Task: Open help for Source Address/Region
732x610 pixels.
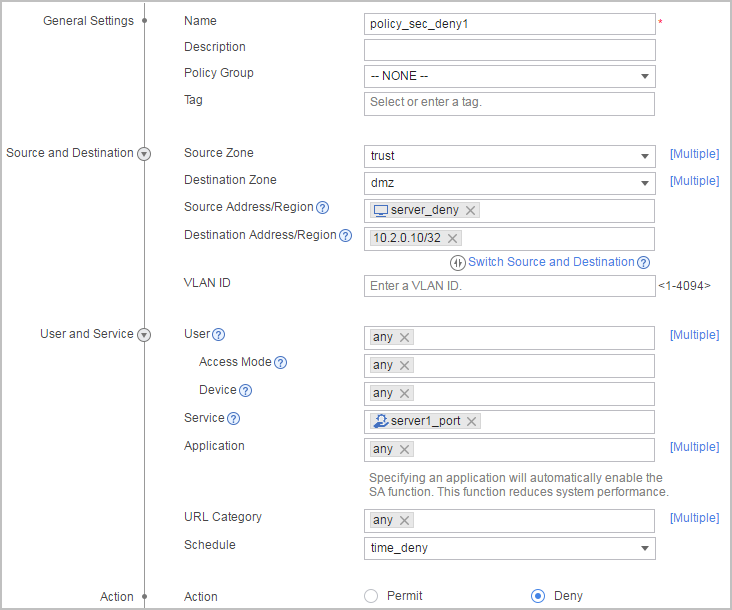Action: pyautogui.click(x=322, y=208)
